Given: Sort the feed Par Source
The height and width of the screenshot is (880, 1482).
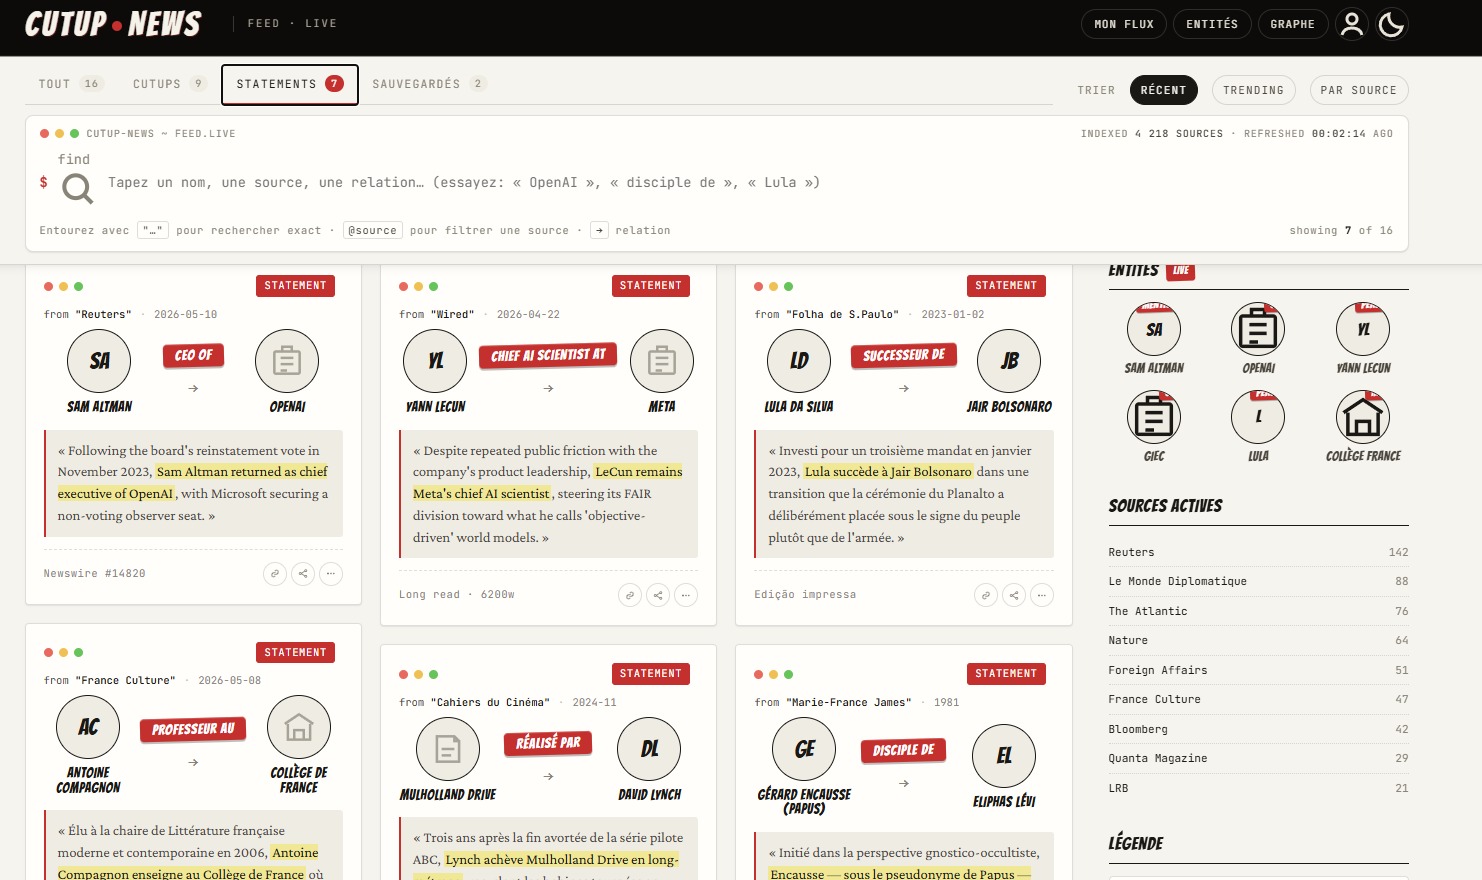Looking at the screenshot, I should click(1359, 90).
